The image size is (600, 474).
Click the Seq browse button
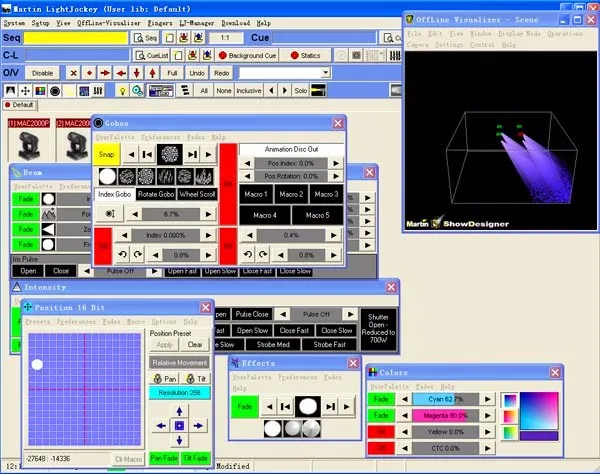tap(145, 38)
